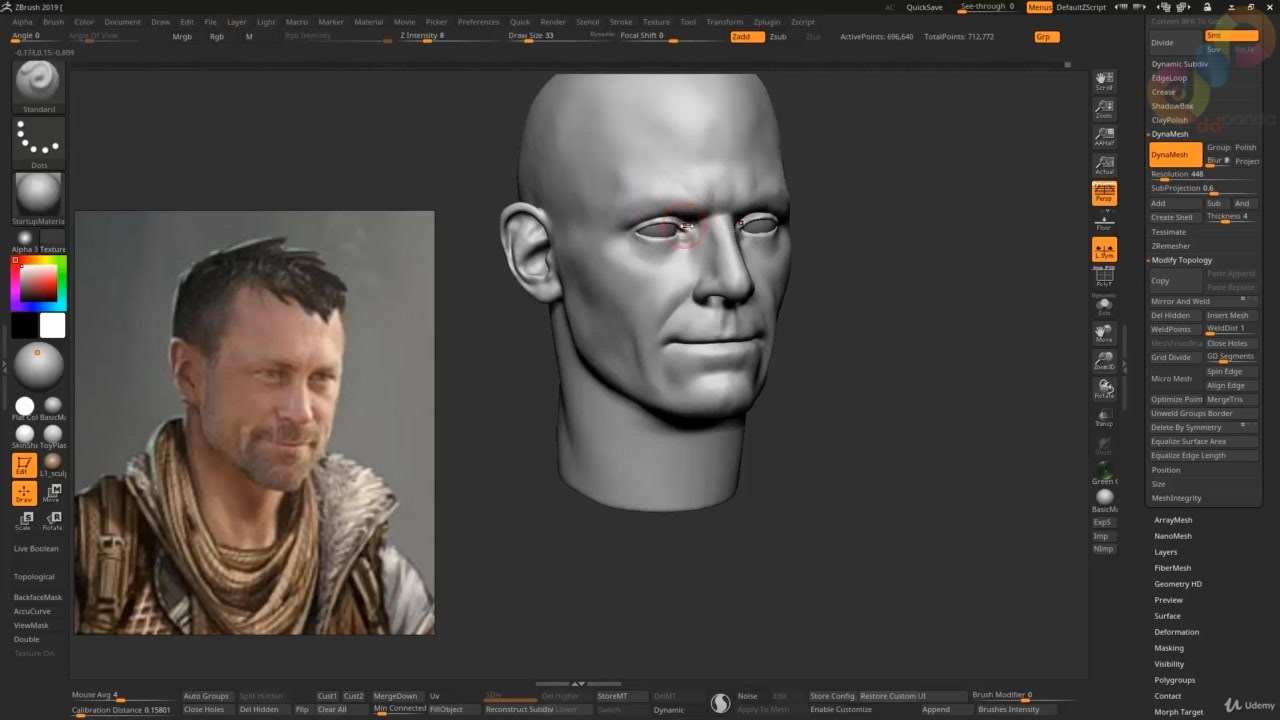Activate the Move mode on left shelf
The width and height of the screenshot is (1280, 720).
(x=53, y=493)
